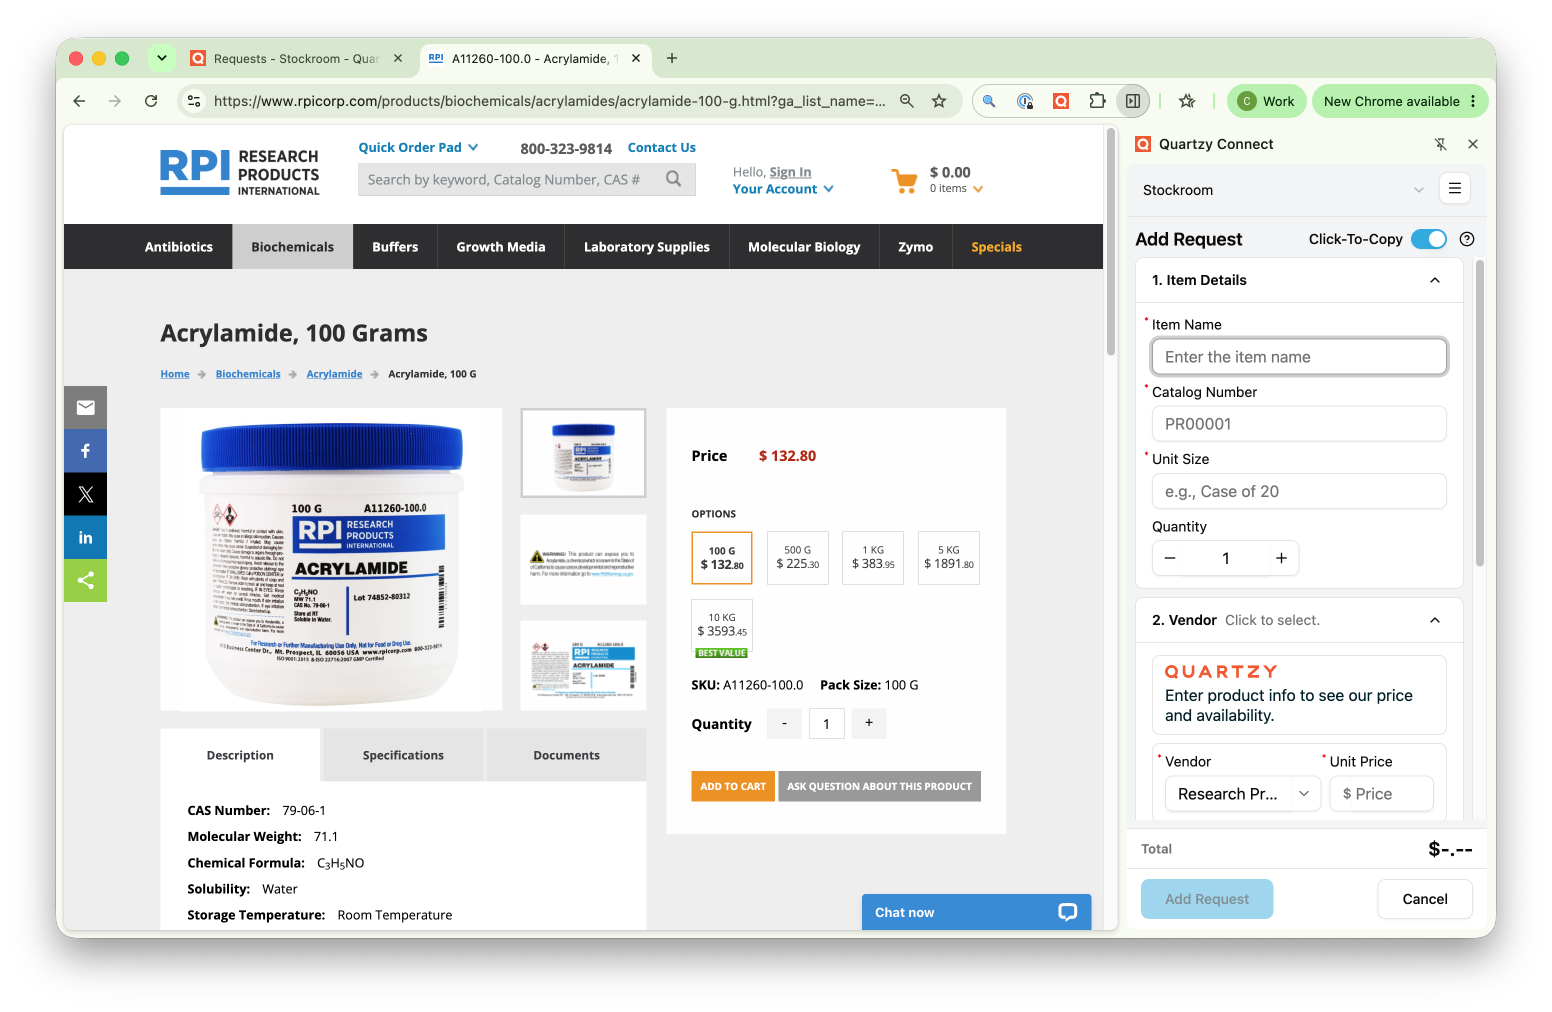Open the Molecular Biology menu
The width and height of the screenshot is (1552, 1012).
point(804,247)
